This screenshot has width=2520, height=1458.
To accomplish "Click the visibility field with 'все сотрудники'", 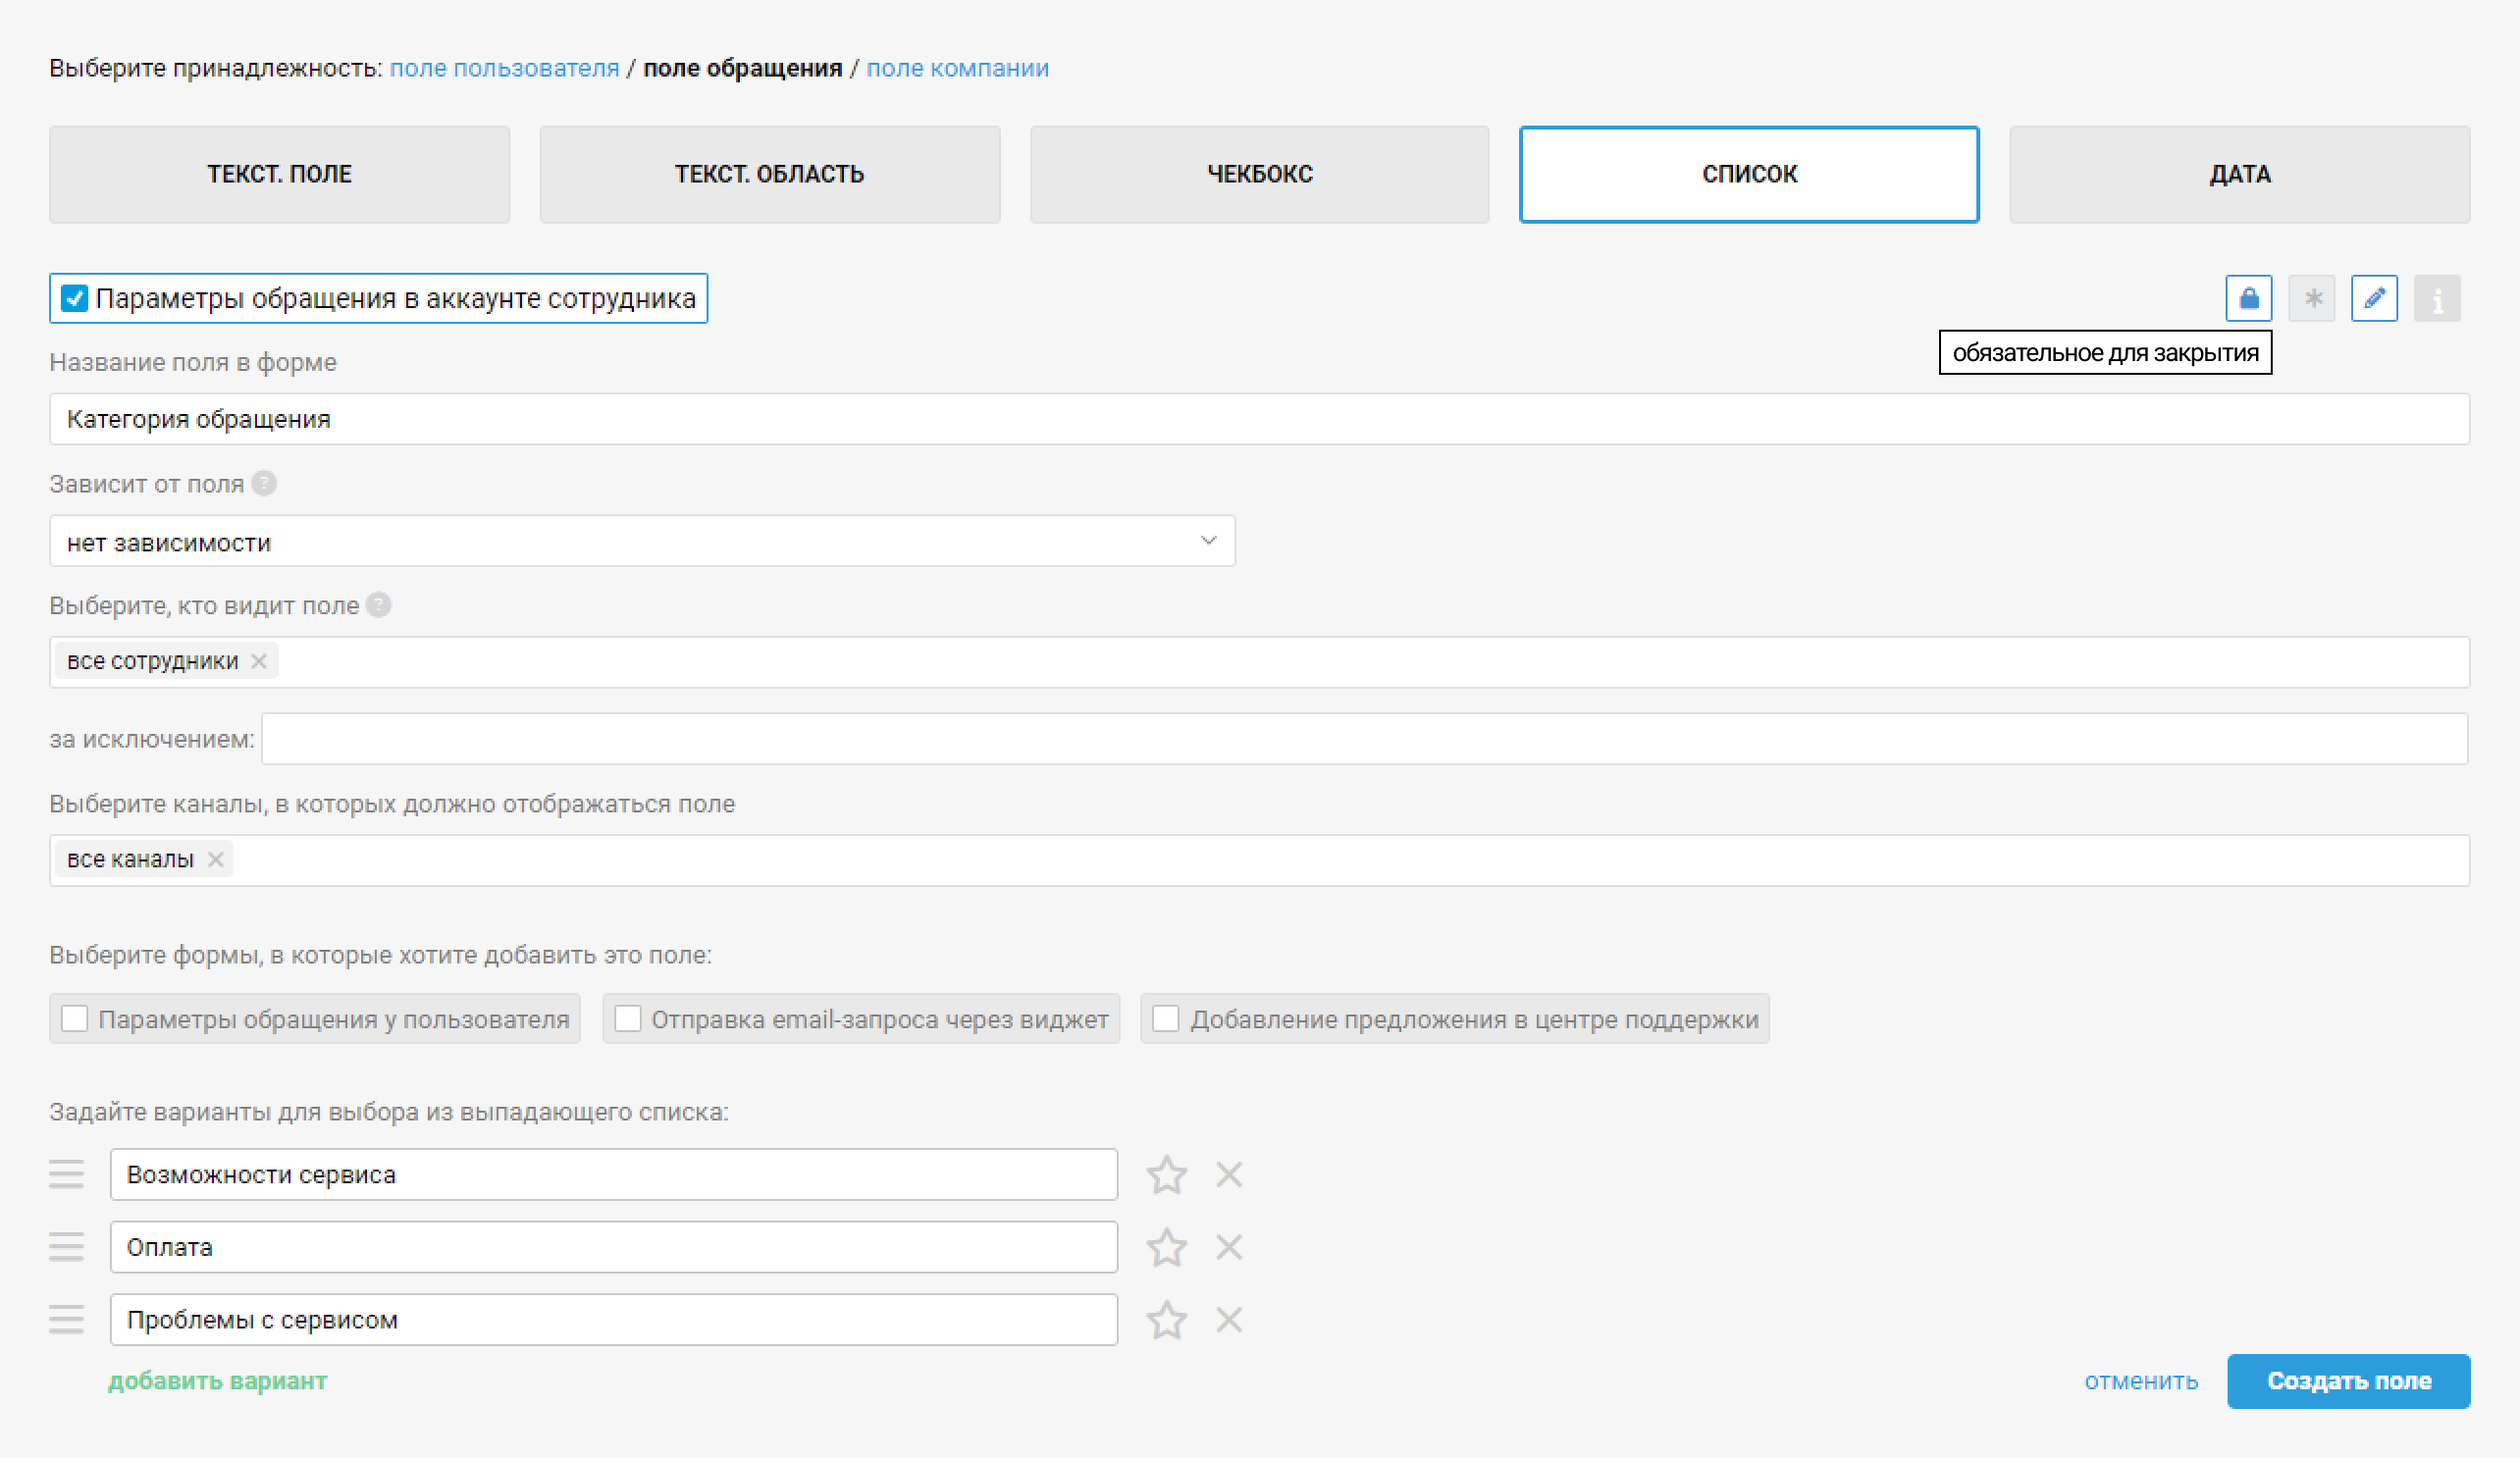I will pyautogui.click(x=1259, y=662).
